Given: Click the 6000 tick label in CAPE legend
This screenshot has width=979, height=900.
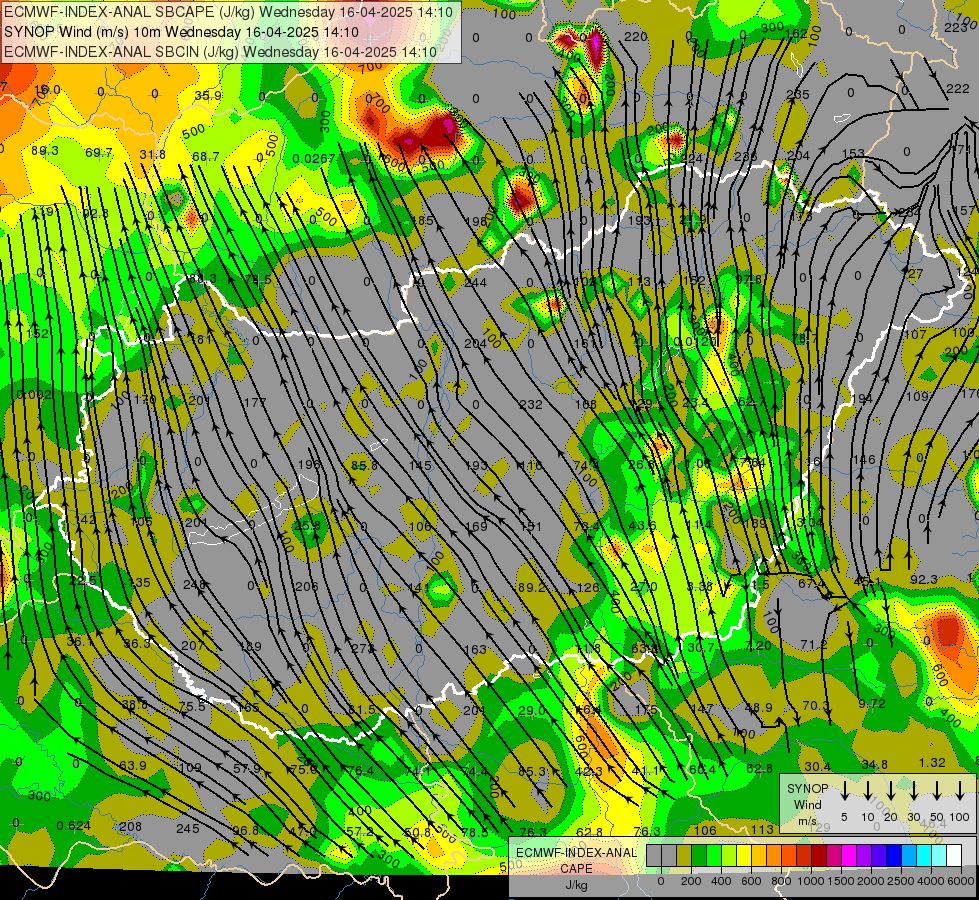Looking at the screenshot, I should coord(961,881).
